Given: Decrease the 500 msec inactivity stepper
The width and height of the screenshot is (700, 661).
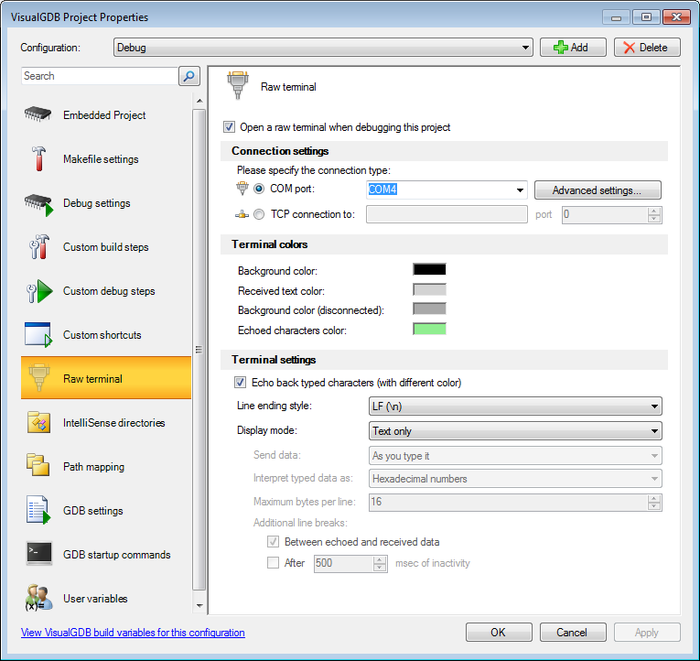Looking at the screenshot, I should pyautogui.click(x=379, y=567).
